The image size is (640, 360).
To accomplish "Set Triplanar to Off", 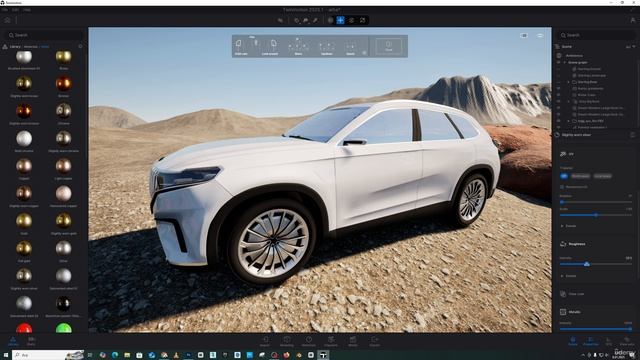I will click(564, 176).
